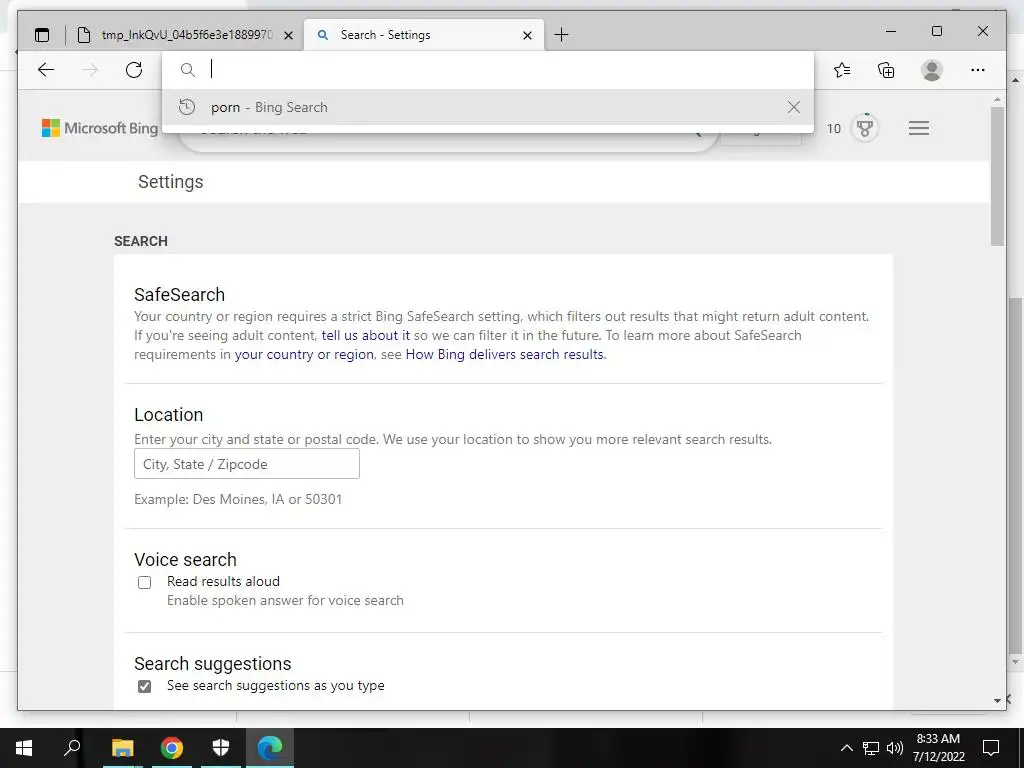The image size is (1024, 768).
Task: Click the Rewards points count 10
Action: point(834,129)
